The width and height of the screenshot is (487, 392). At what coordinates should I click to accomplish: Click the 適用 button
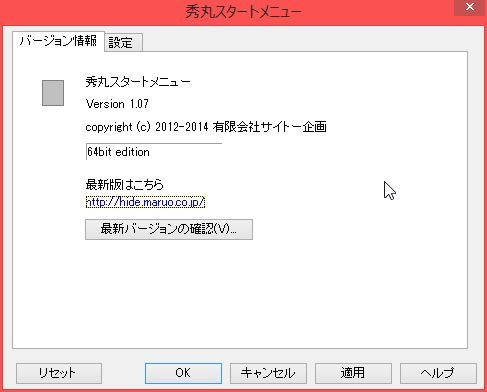coord(353,373)
